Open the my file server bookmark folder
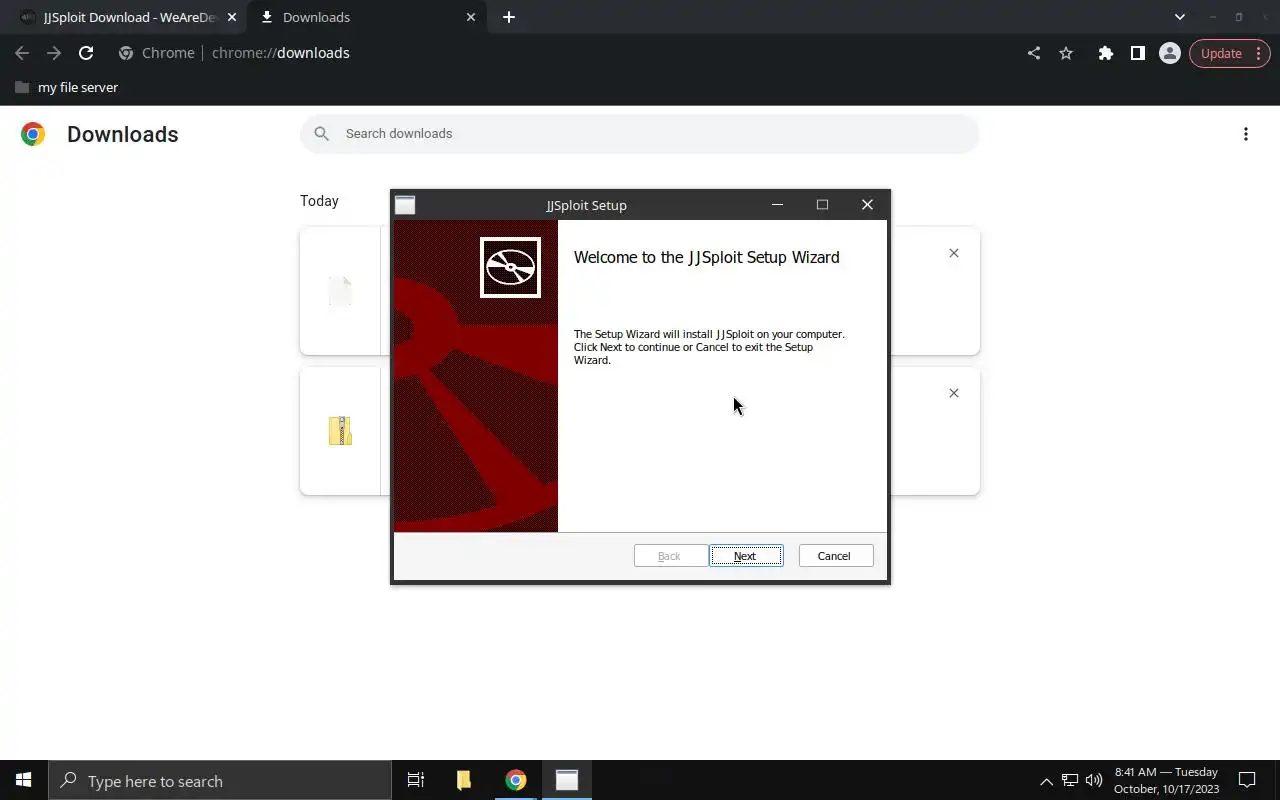 pyautogui.click(x=67, y=87)
